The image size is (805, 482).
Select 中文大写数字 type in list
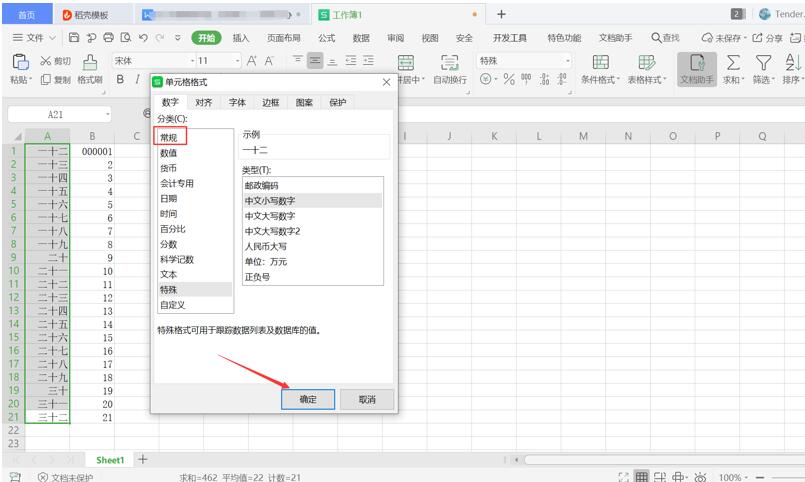tap(313, 216)
